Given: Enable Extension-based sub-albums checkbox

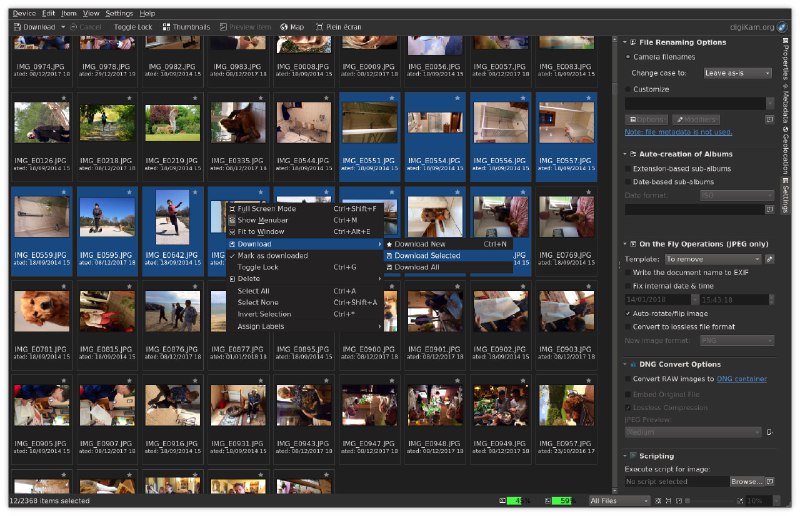Looking at the screenshot, I should tap(629, 169).
